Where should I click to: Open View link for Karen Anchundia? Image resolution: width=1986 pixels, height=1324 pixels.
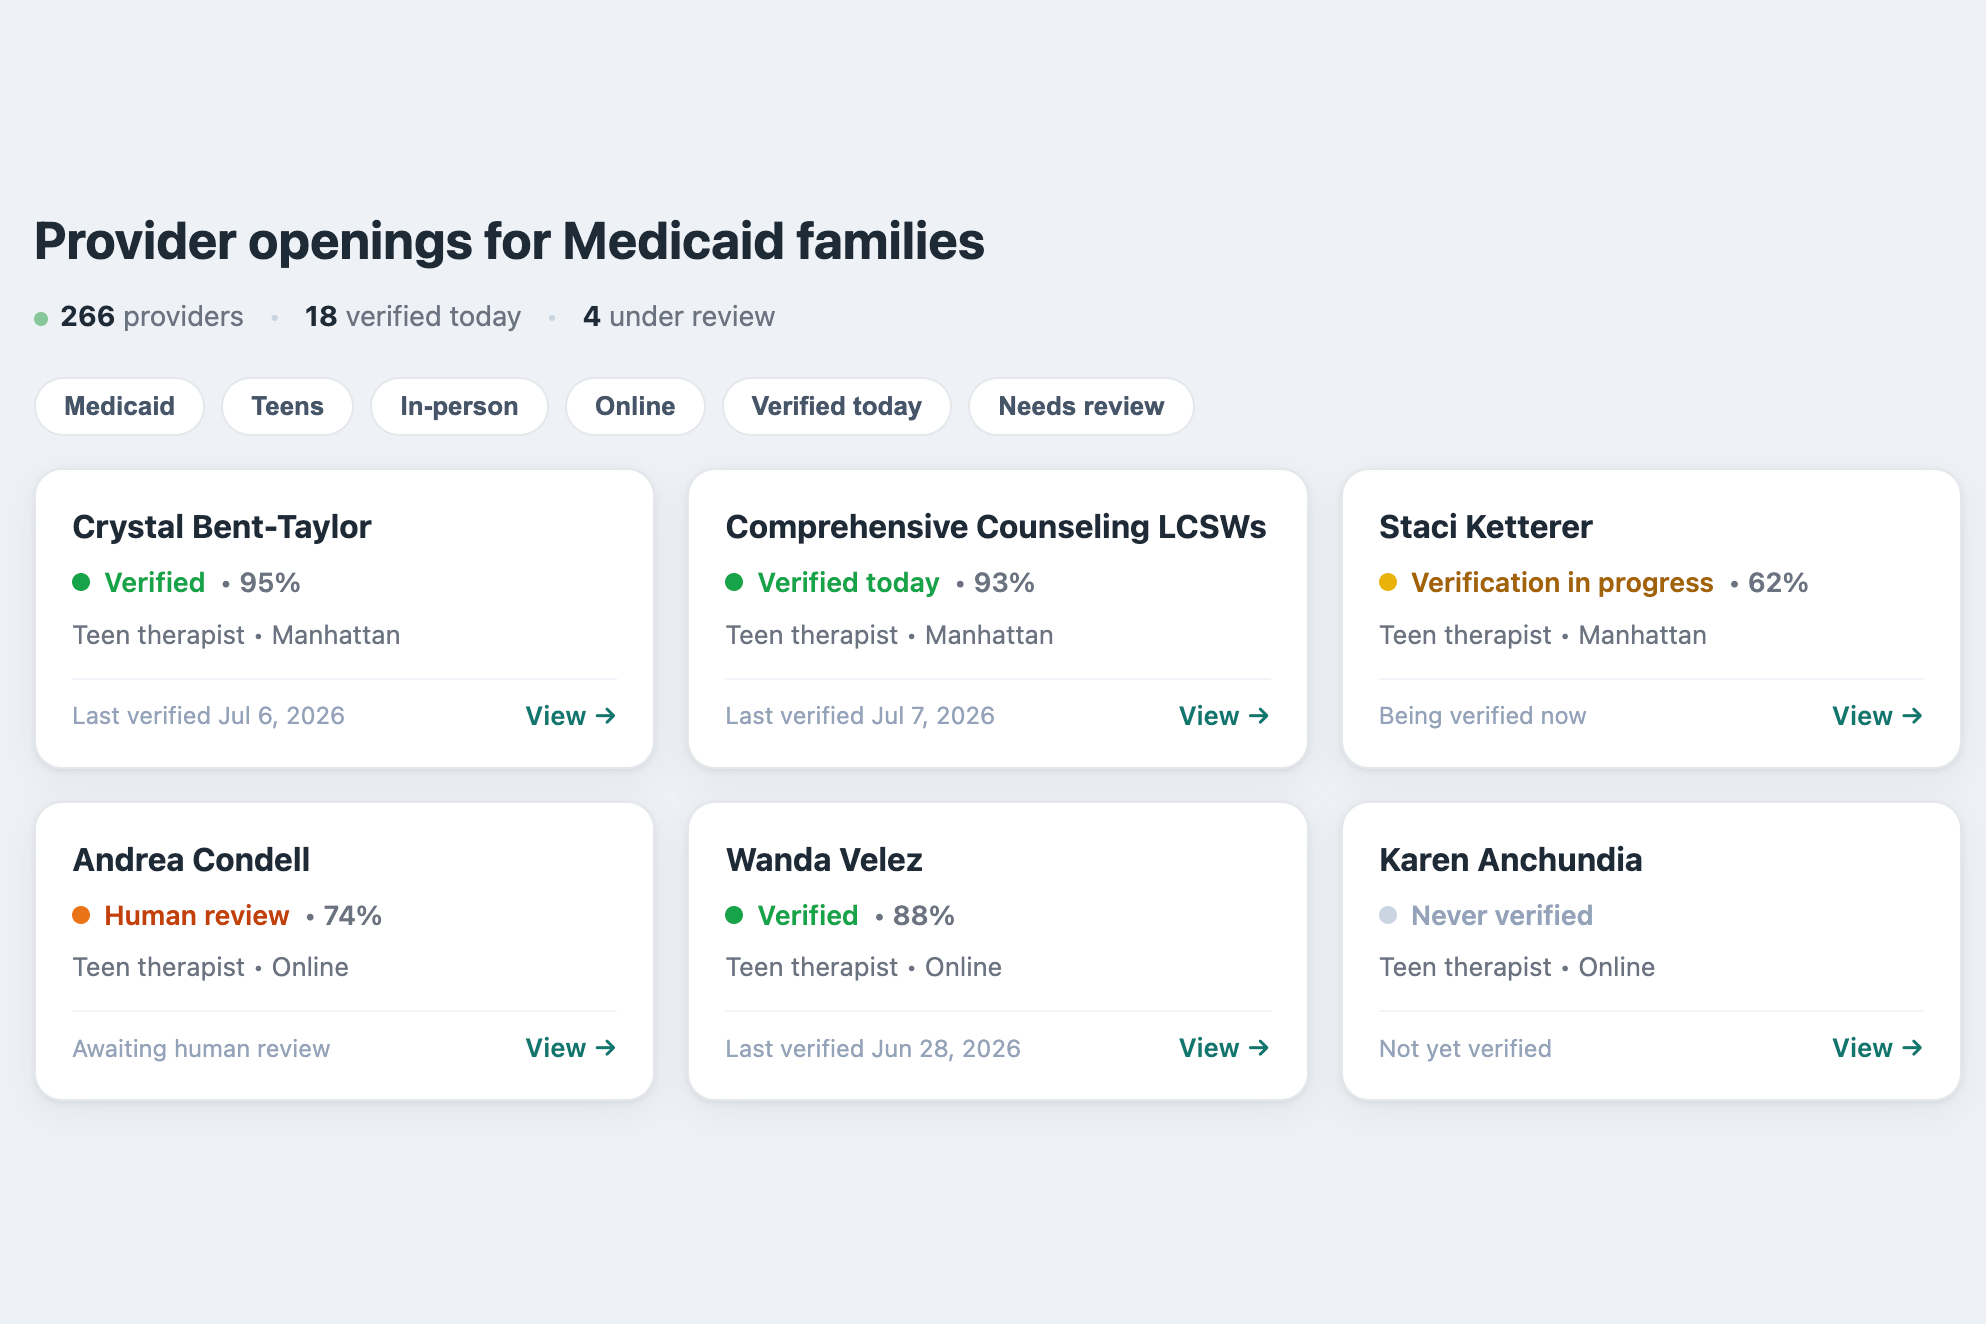click(x=1877, y=1048)
